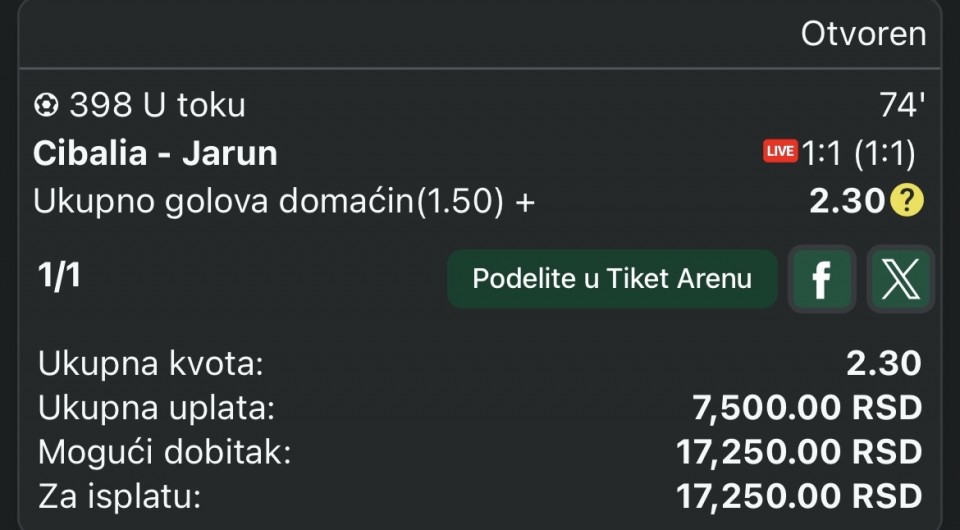This screenshot has height=530, width=960.
Task: Click the red LIVE badge
Action: 779,152
